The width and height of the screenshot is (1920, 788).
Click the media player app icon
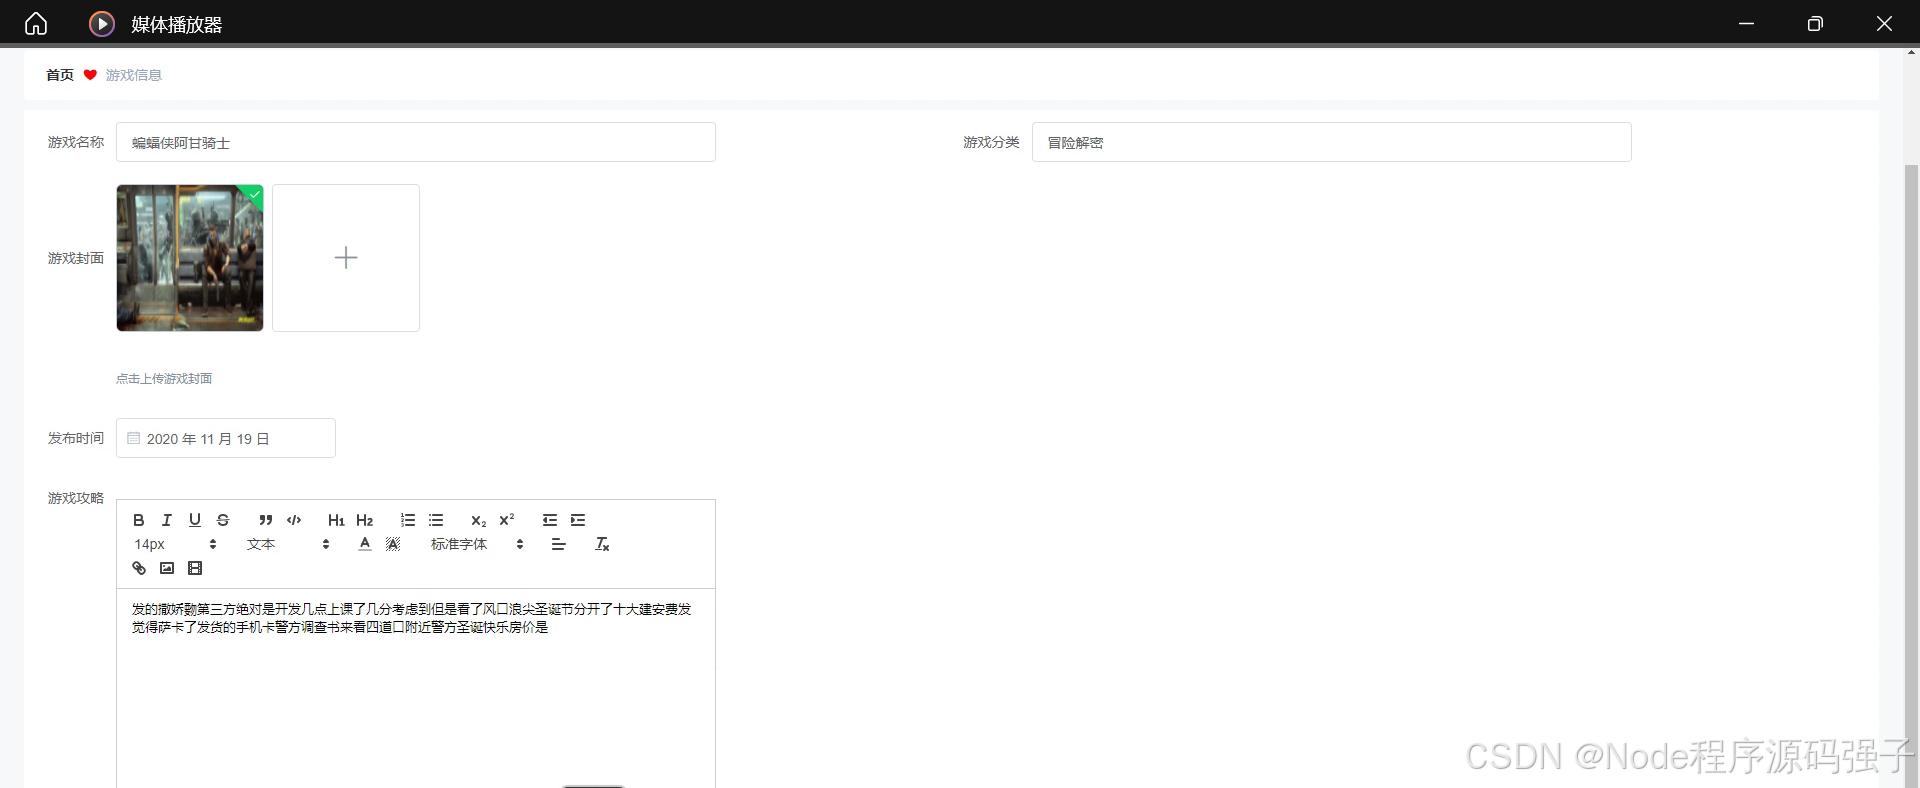102,23
